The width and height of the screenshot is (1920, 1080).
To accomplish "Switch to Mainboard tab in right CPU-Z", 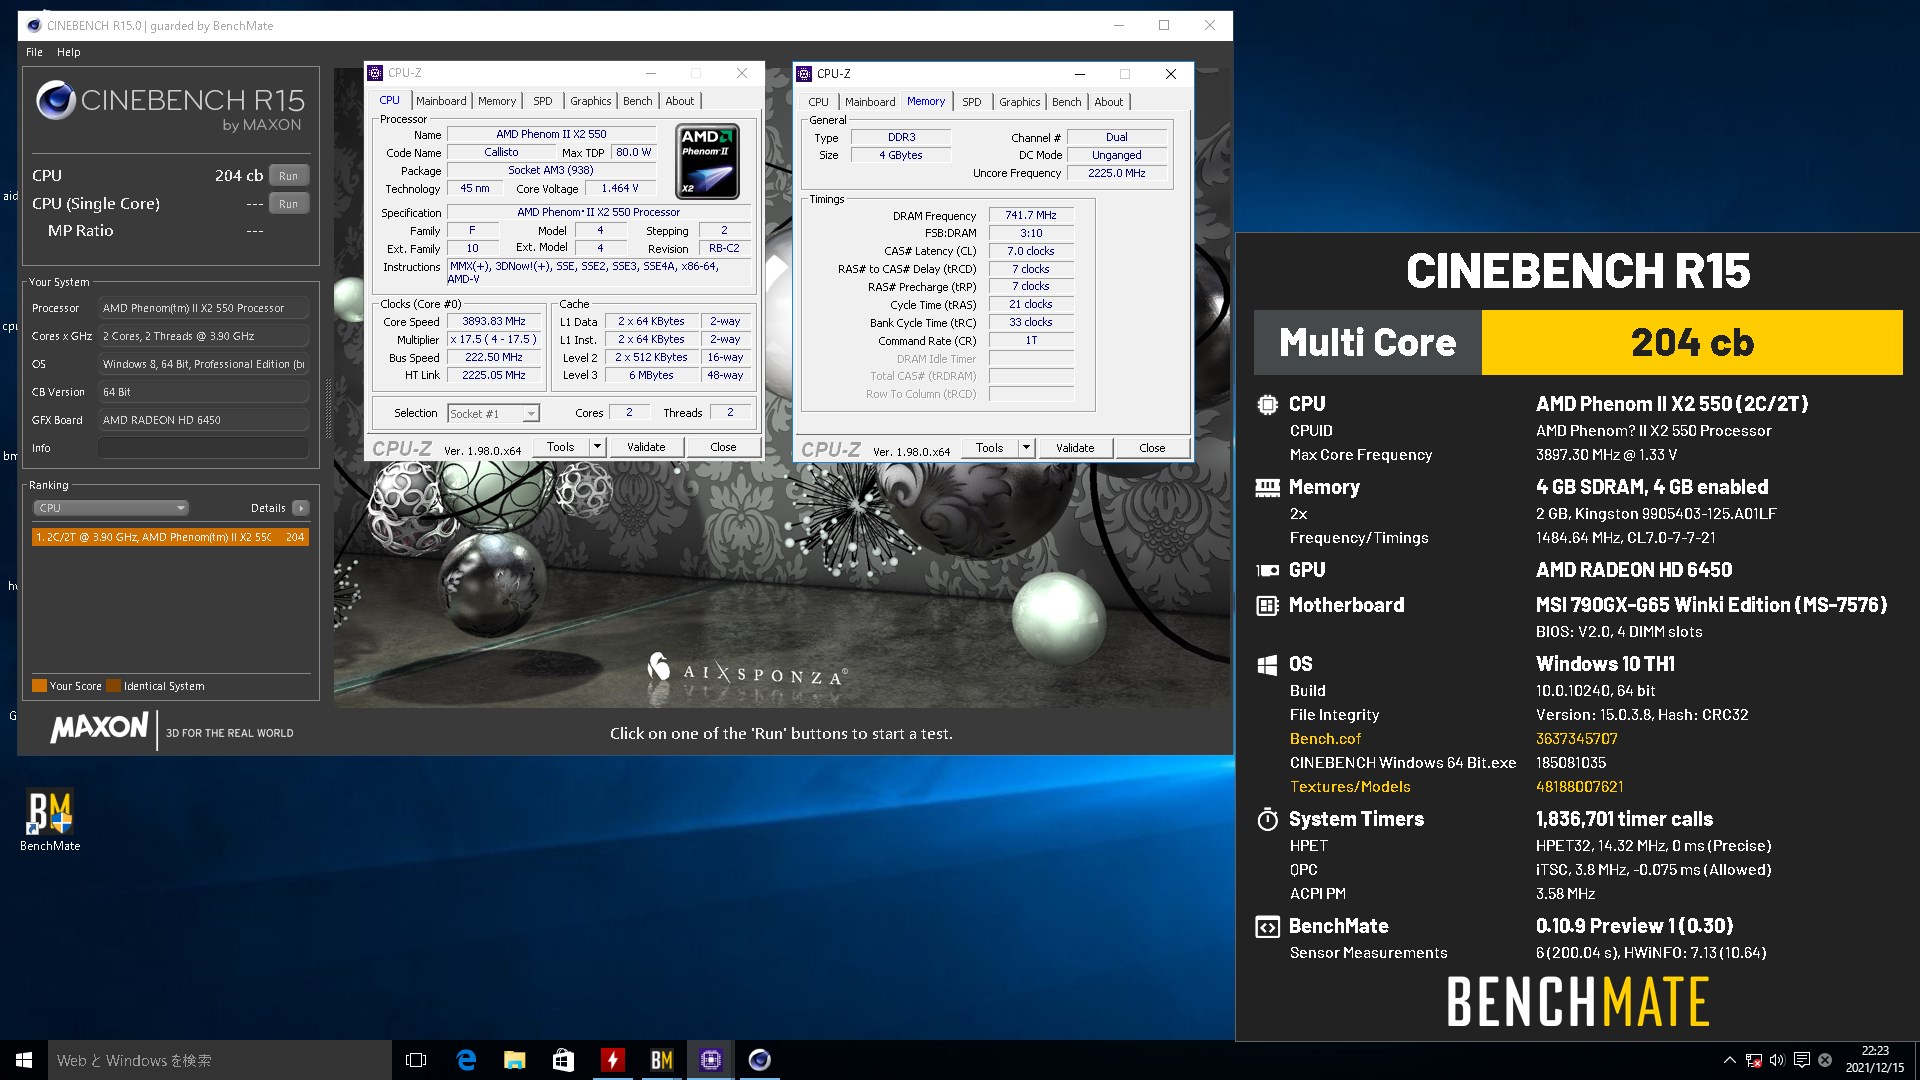I will (x=870, y=102).
